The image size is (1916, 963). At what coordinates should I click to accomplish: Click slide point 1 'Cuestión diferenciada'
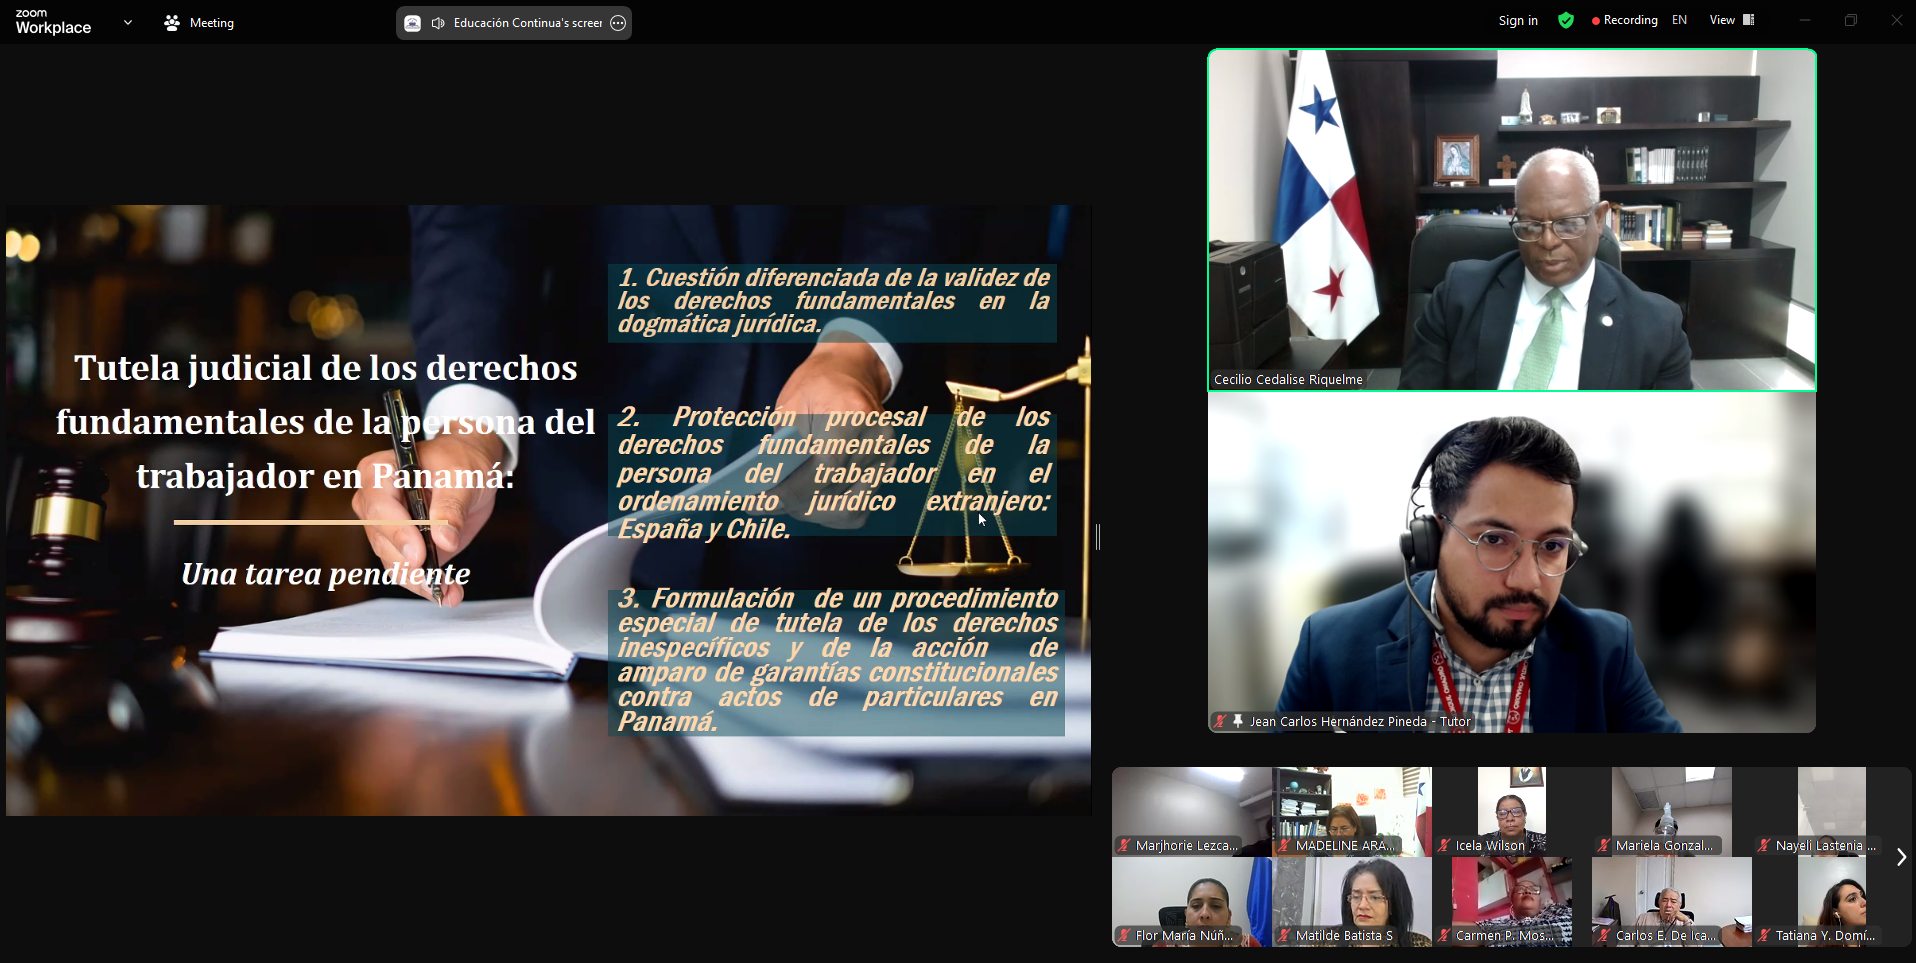click(x=833, y=301)
